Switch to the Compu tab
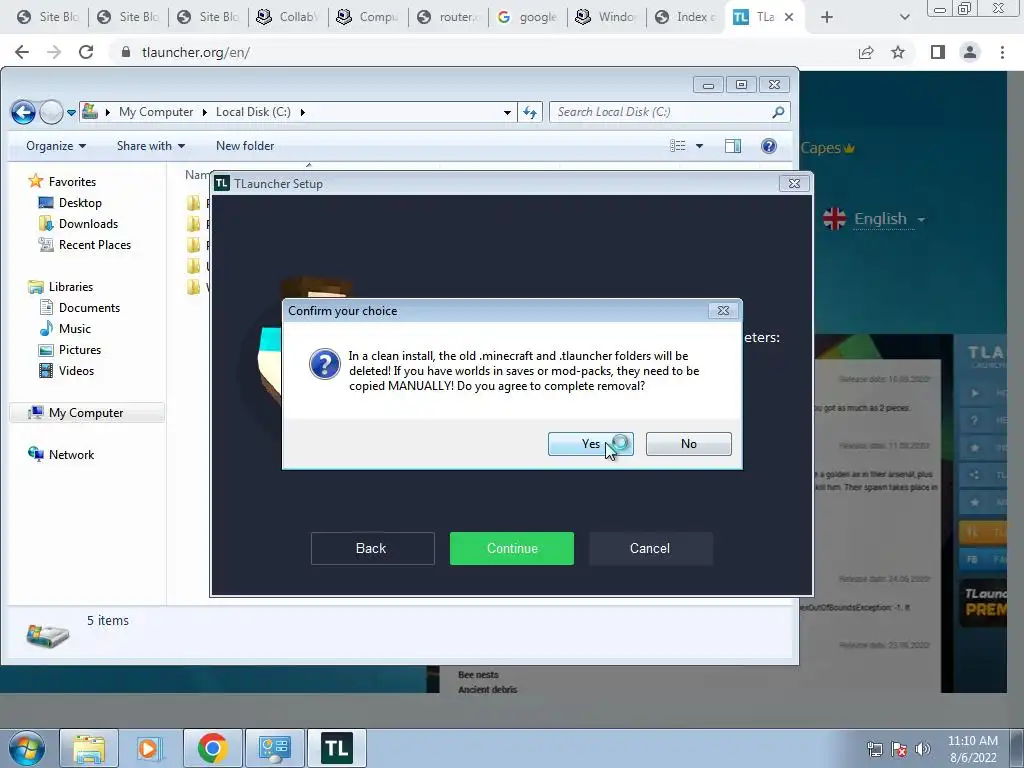This screenshot has width=1024, height=768. tap(368, 17)
